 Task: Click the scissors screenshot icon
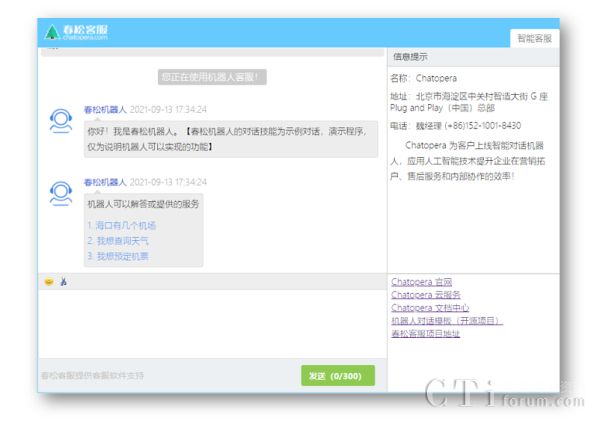click(62, 282)
